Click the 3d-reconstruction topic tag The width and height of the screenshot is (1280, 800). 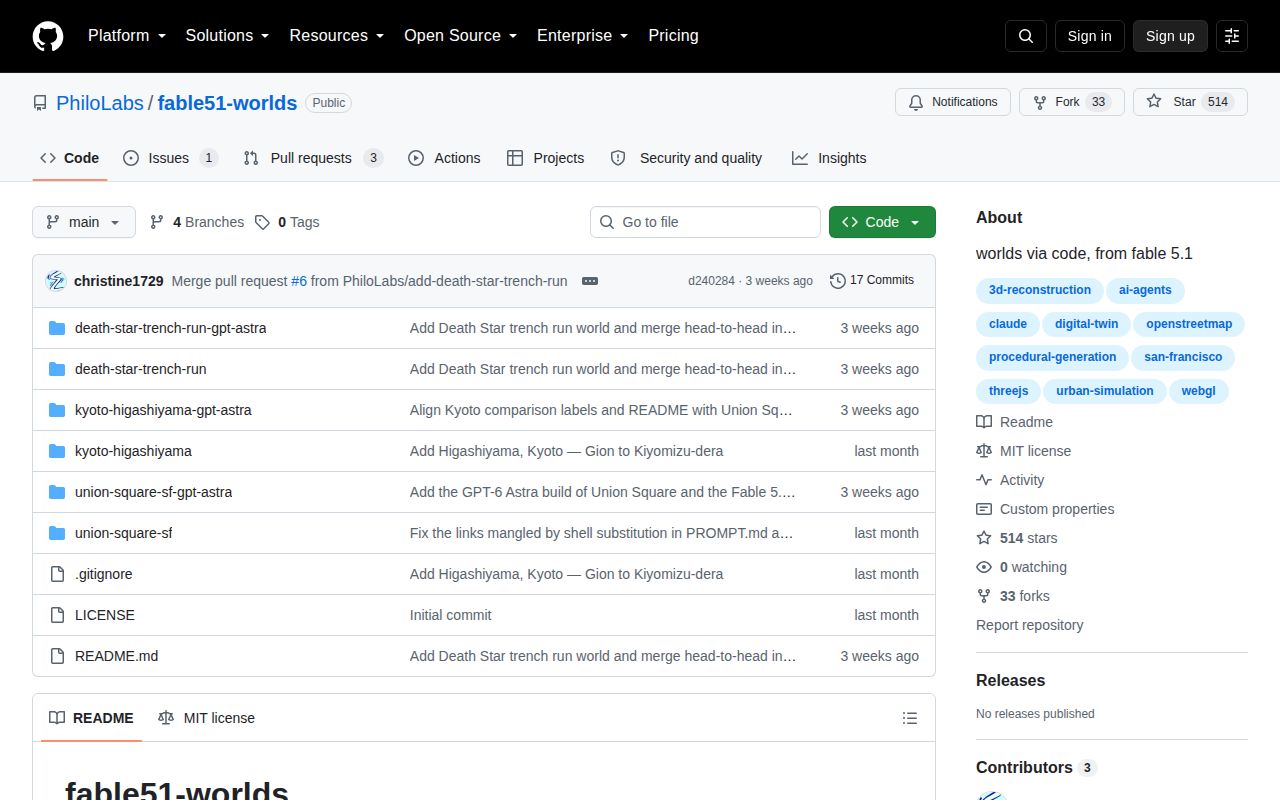(1040, 291)
